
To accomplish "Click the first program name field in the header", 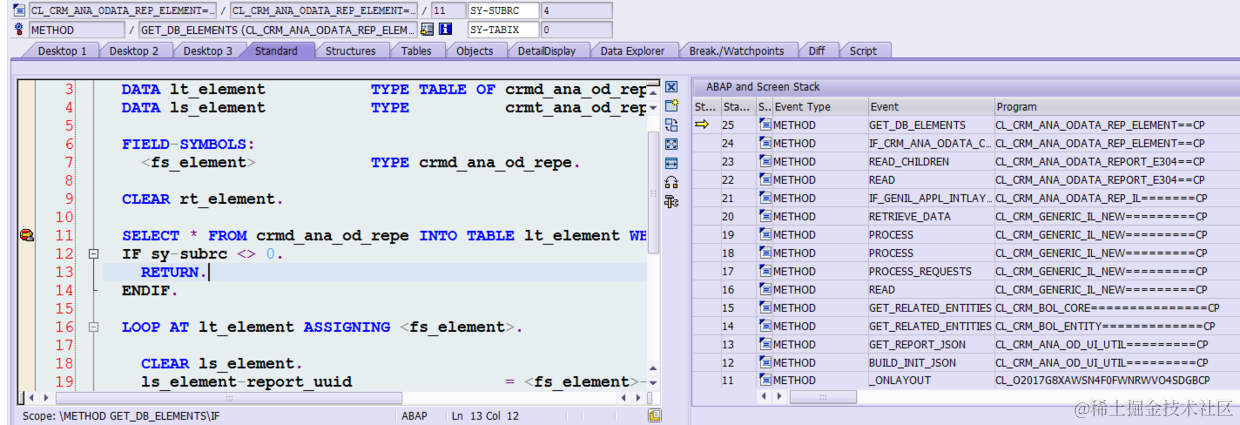I will pyautogui.click(x=123, y=11).
